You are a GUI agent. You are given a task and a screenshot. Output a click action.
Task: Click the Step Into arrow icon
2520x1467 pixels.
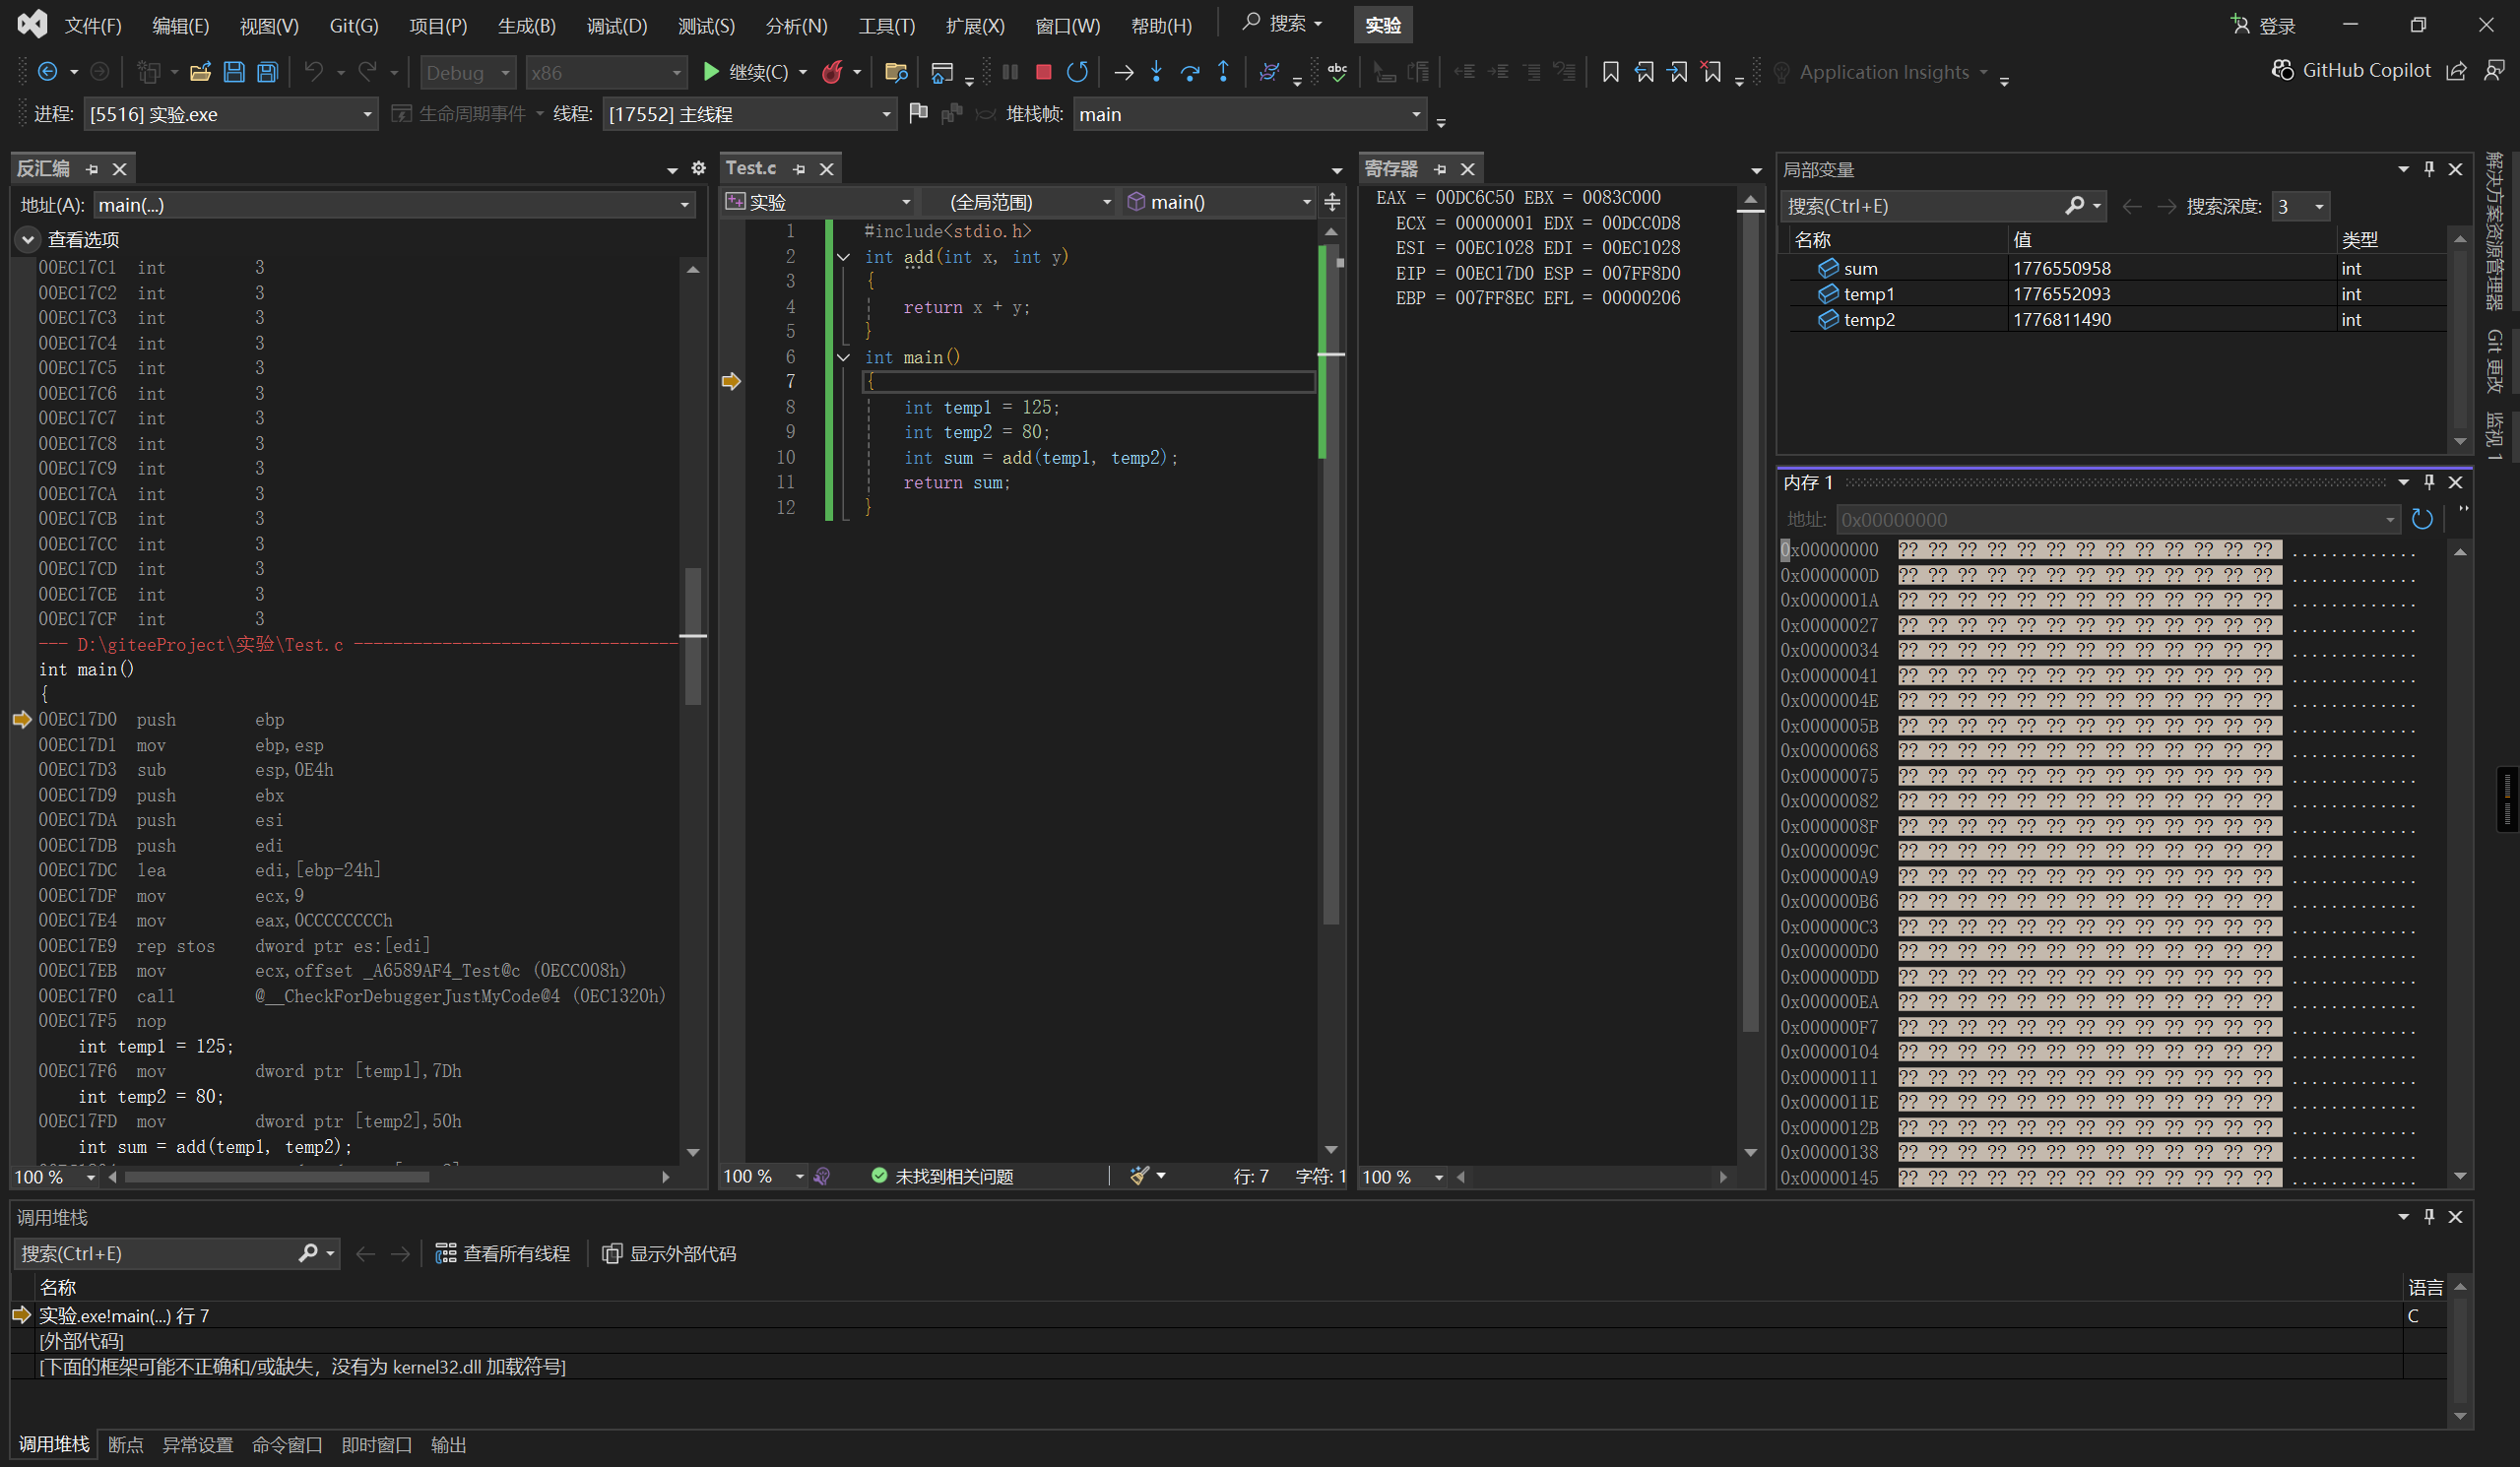pos(1157,72)
